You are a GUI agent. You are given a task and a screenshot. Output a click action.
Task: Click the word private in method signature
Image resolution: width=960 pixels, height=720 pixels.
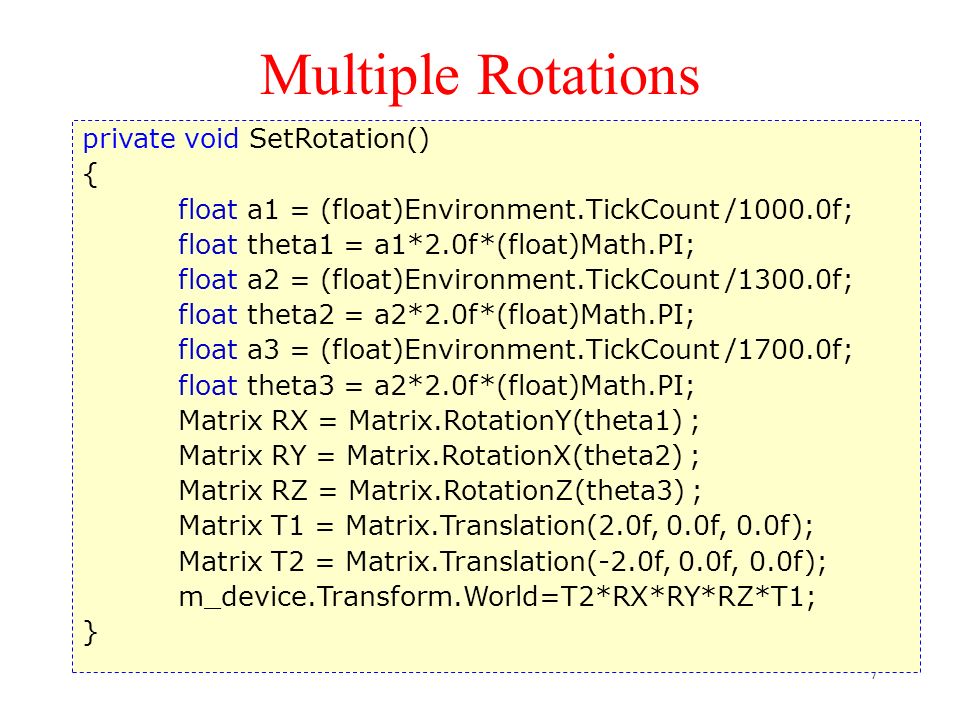[x=130, y=140]
